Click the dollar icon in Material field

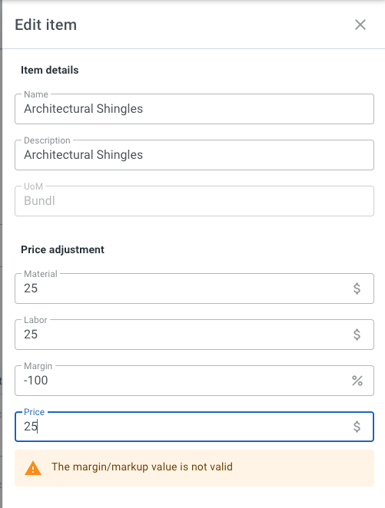(x=357, y=288)
